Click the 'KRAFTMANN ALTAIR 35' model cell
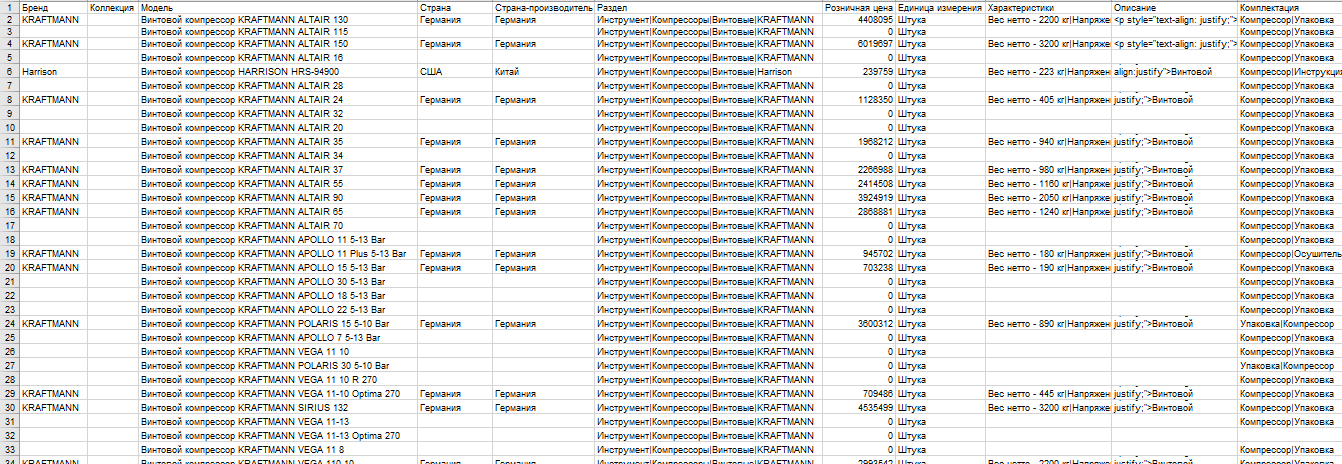 tap(278, 142)
